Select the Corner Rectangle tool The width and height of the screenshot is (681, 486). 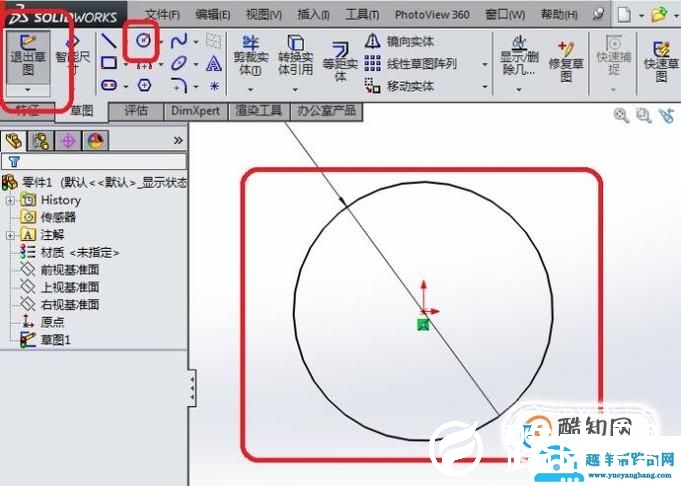tap(109, 63)
